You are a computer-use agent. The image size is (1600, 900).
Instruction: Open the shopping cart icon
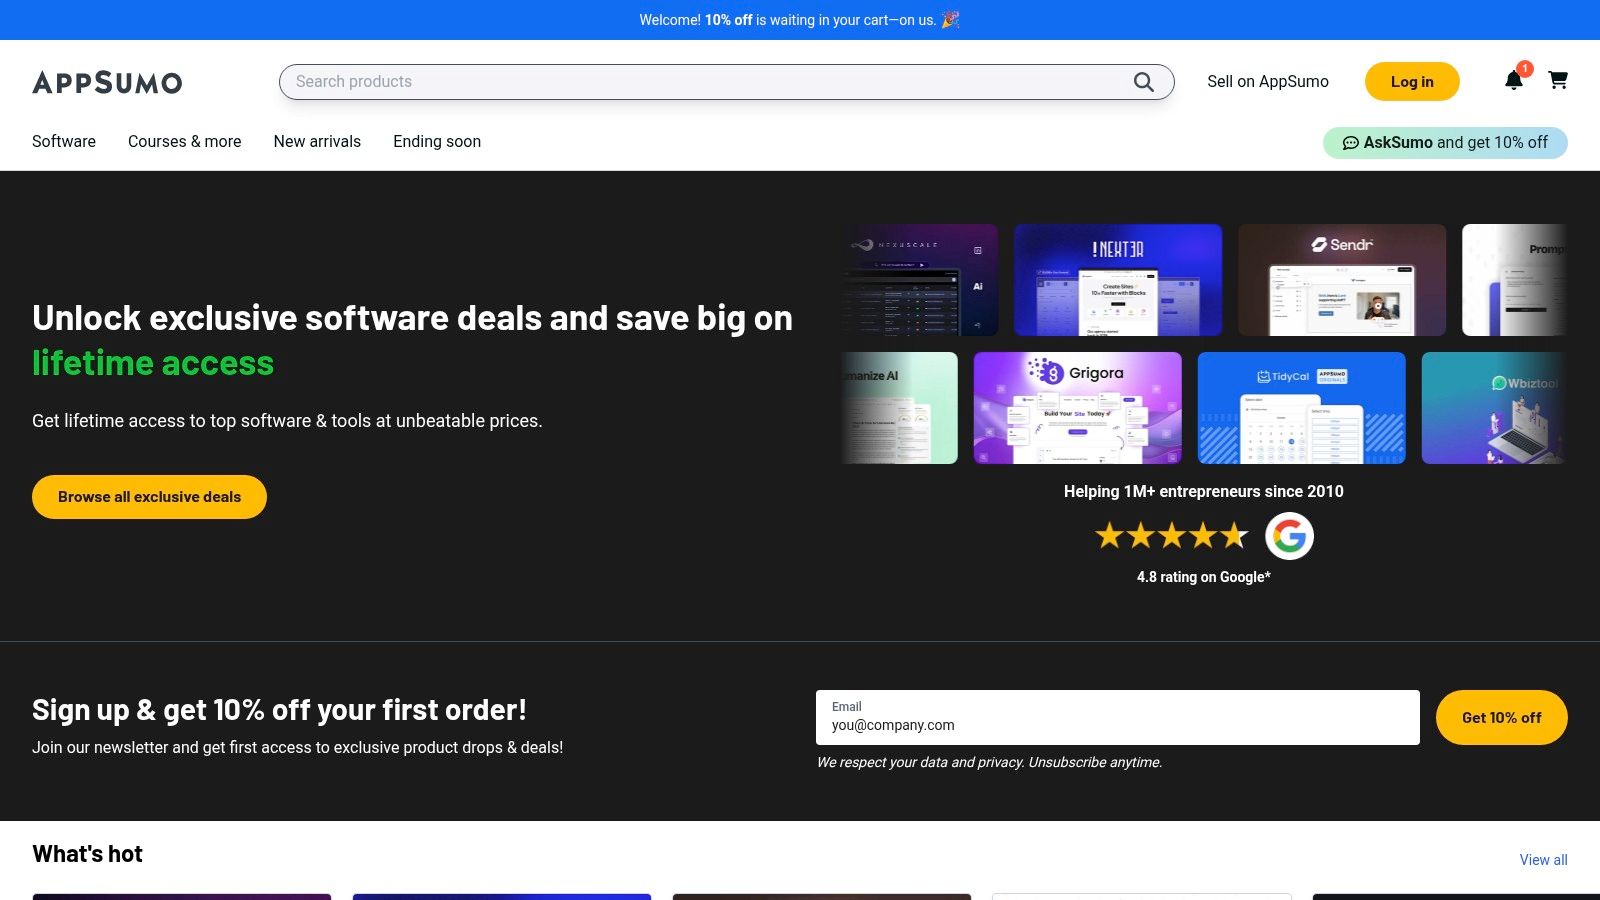click(1558, 80)
